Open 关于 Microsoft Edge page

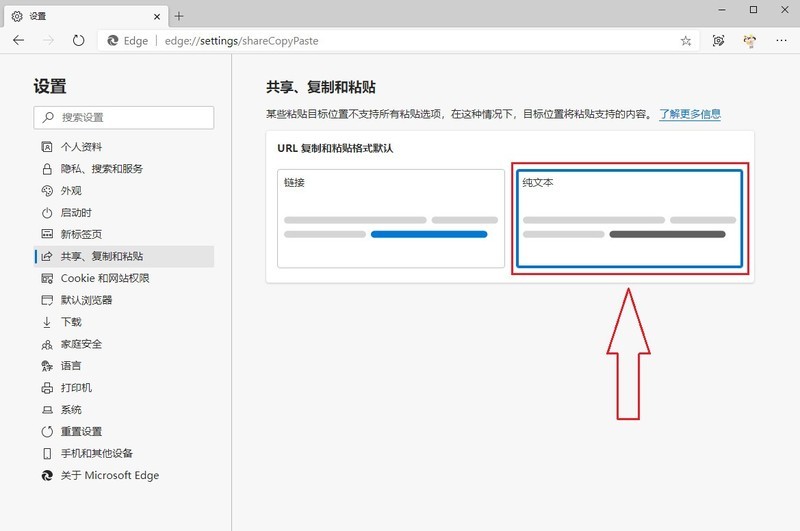pos(109,475)
